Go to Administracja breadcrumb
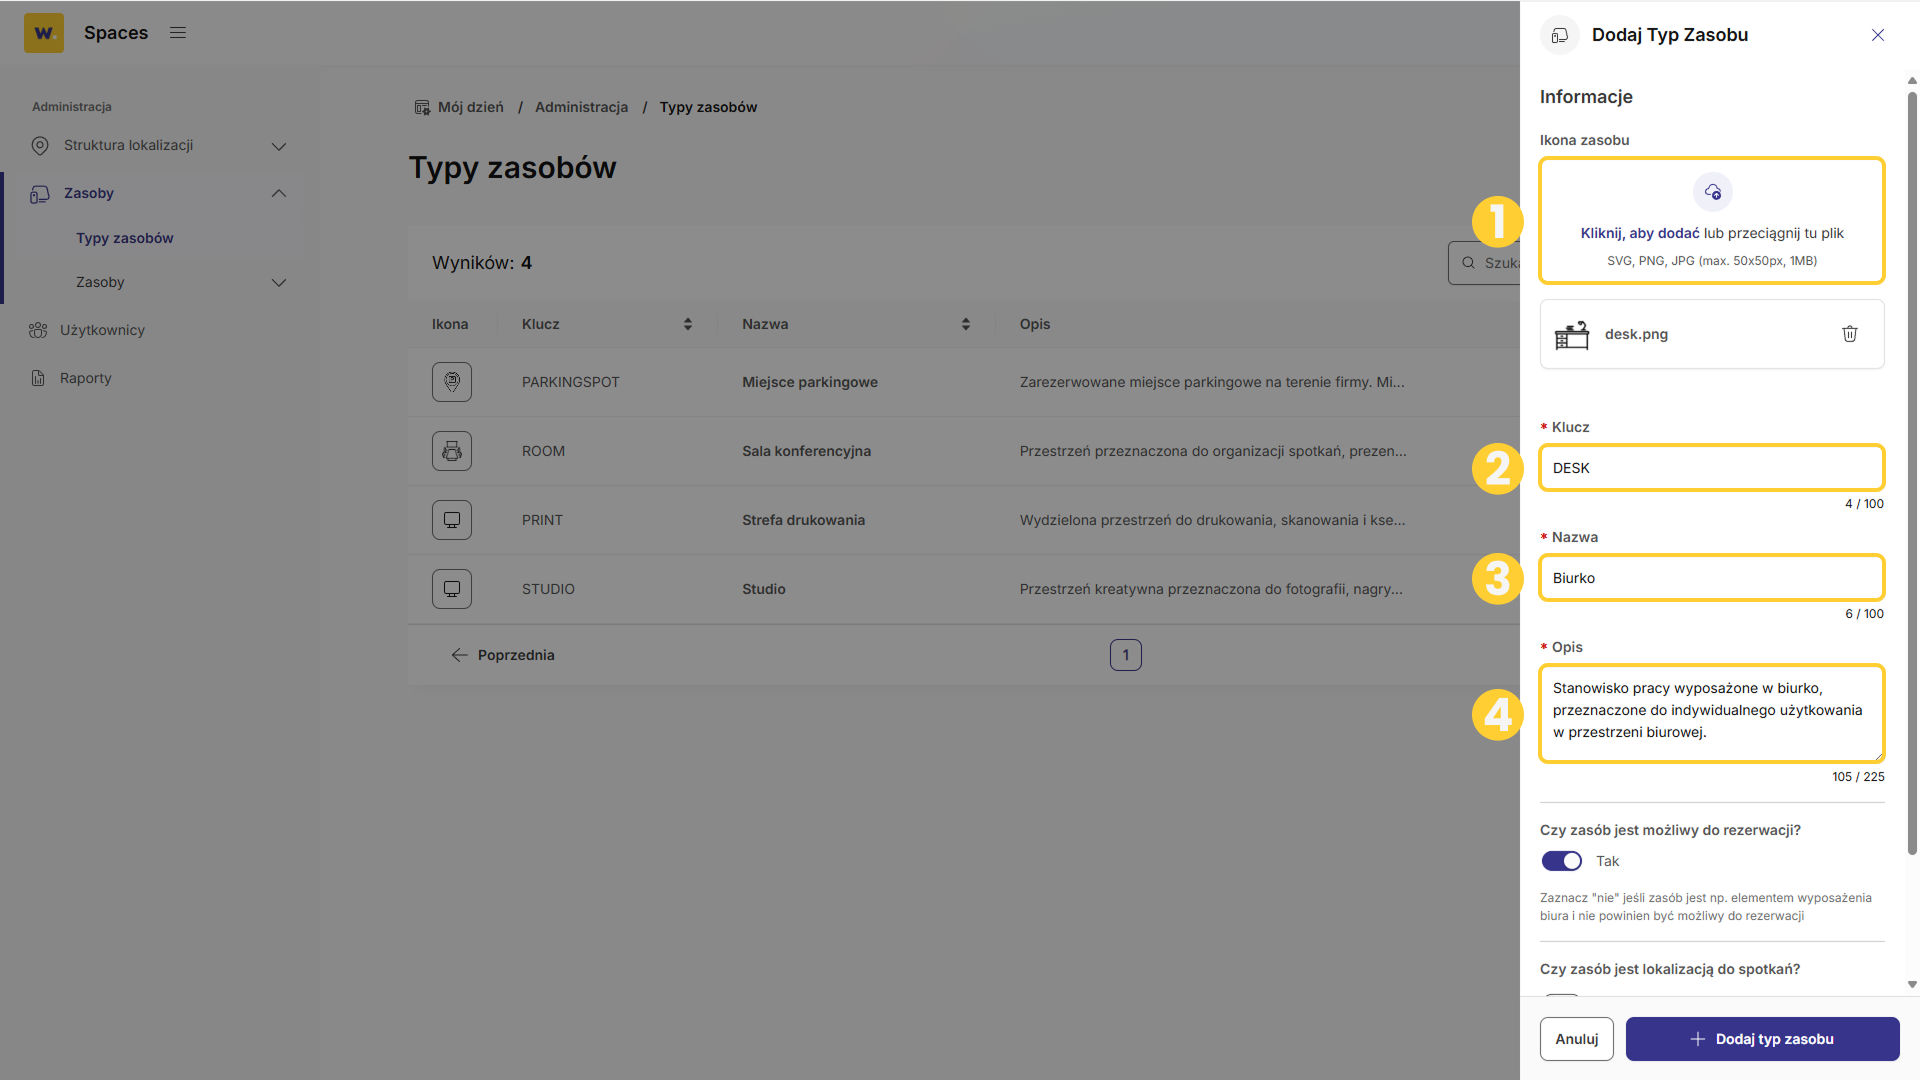This screenshot has width=1920, height=1080. (582, 107)
